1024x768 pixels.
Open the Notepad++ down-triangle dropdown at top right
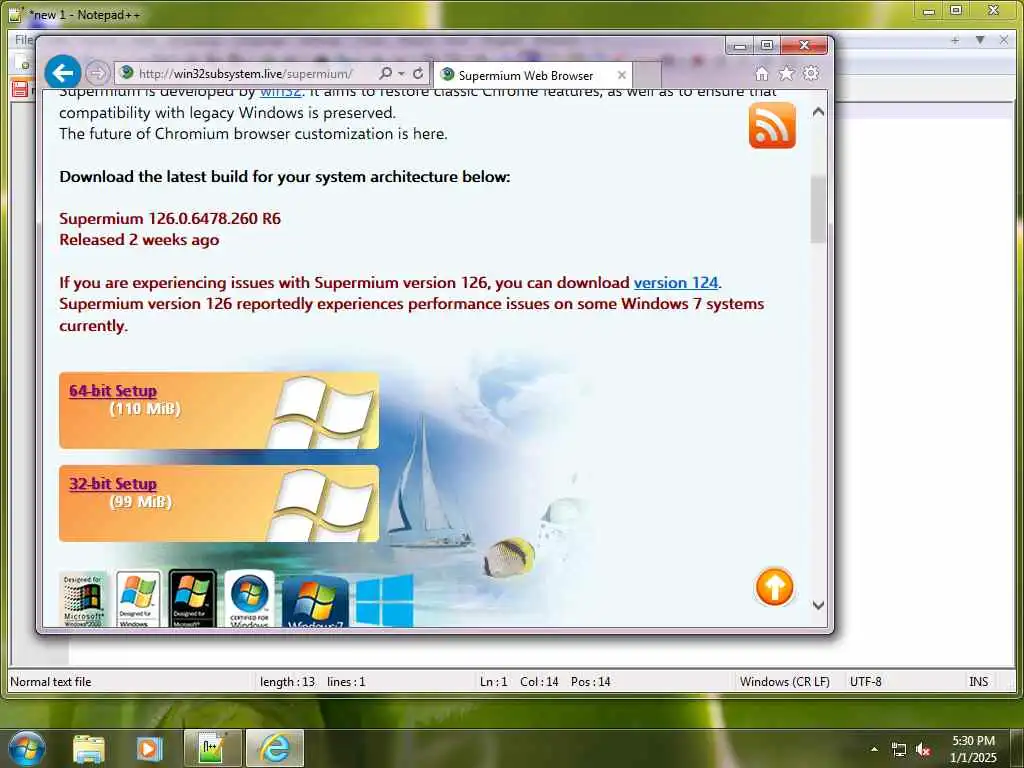[980, 40]
